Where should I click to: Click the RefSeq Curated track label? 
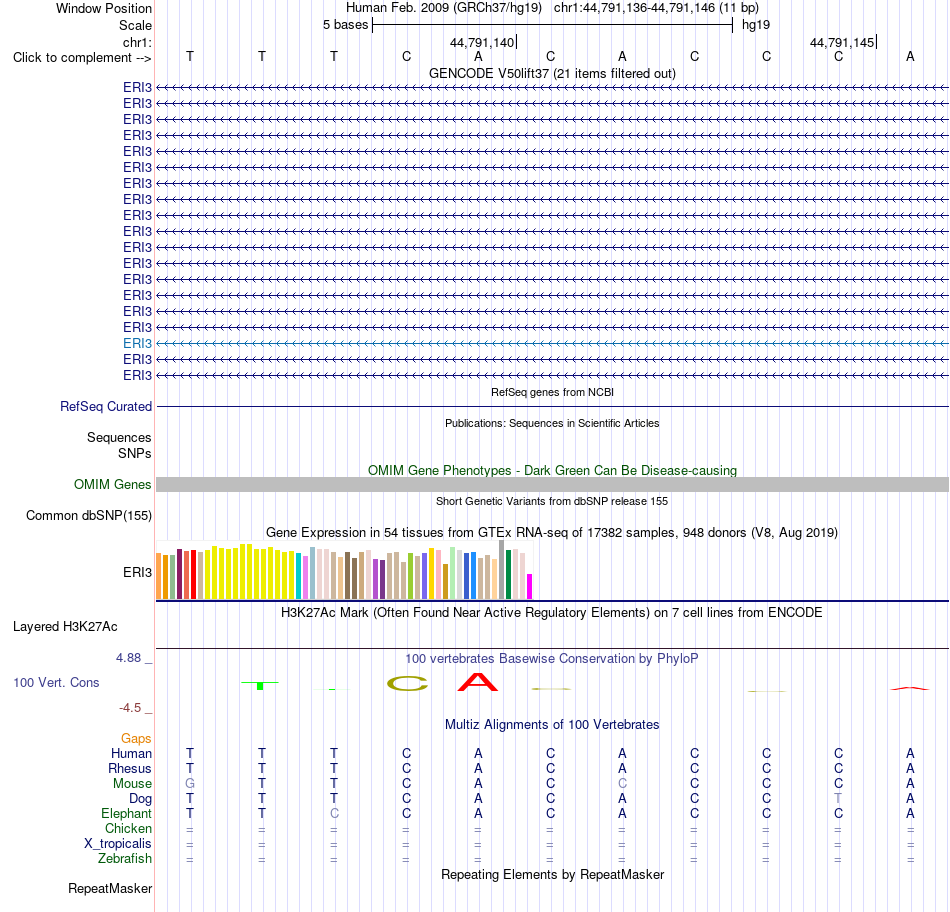click(106, 407)
